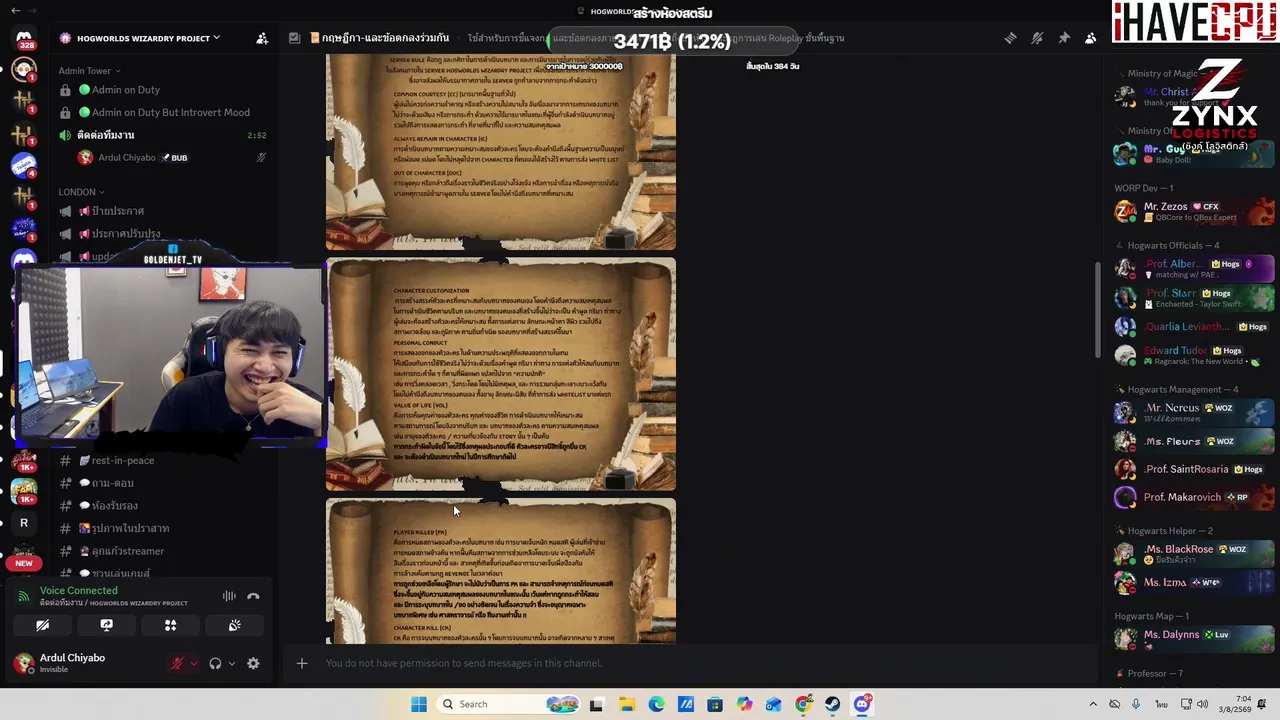The image size is (1280, 720).
Task: Open Ms. Izma member profile
Action: click(1194, 582)
